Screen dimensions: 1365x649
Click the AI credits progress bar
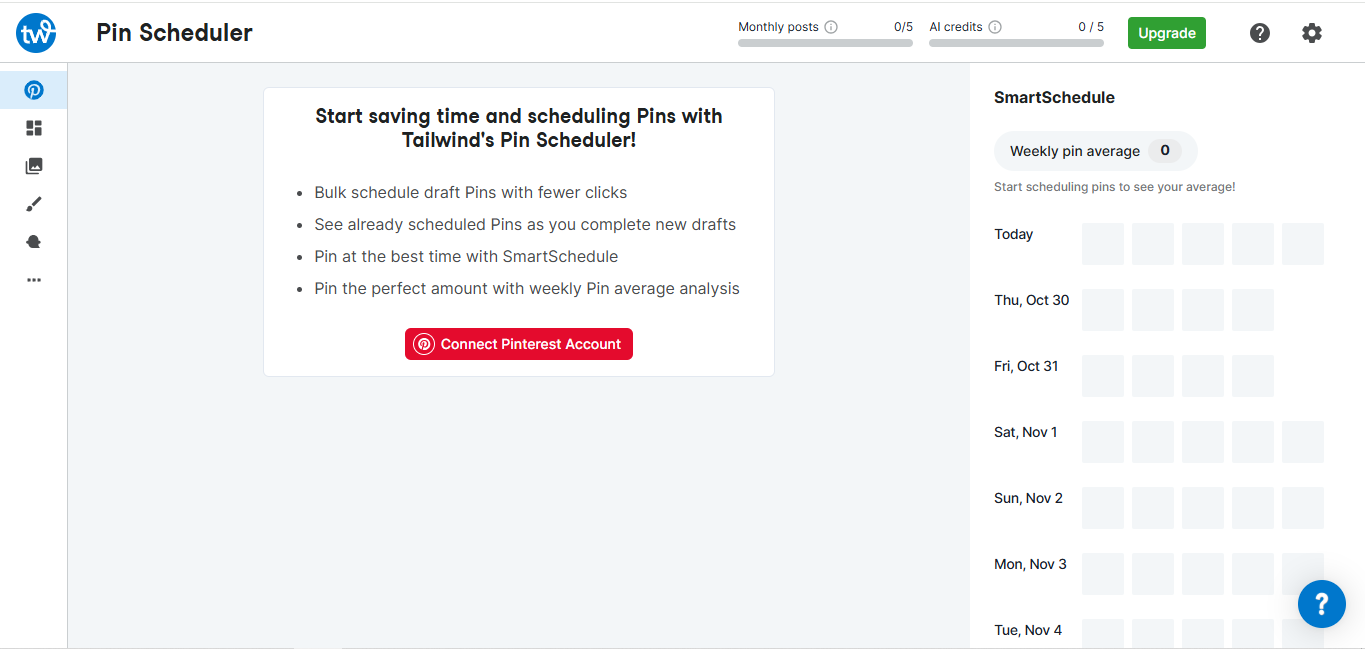pos(1016,43)
